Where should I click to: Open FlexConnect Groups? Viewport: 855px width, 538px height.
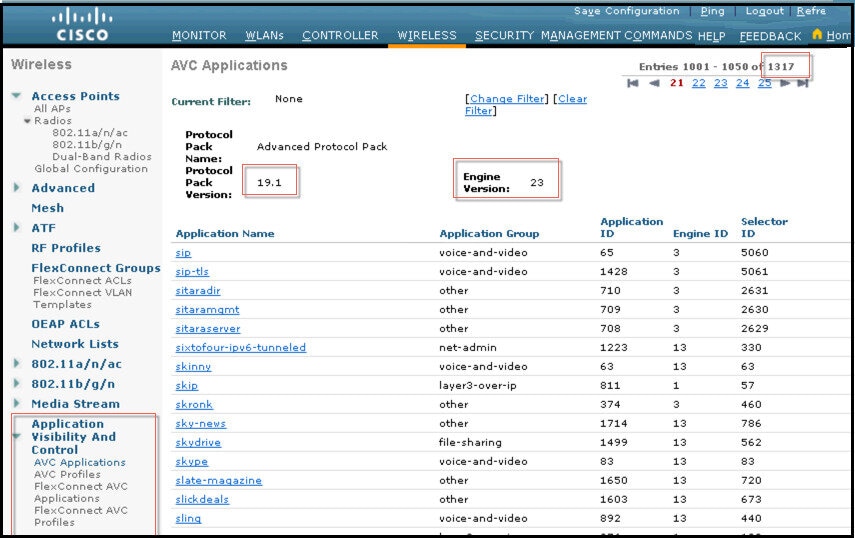pos(96,268)
